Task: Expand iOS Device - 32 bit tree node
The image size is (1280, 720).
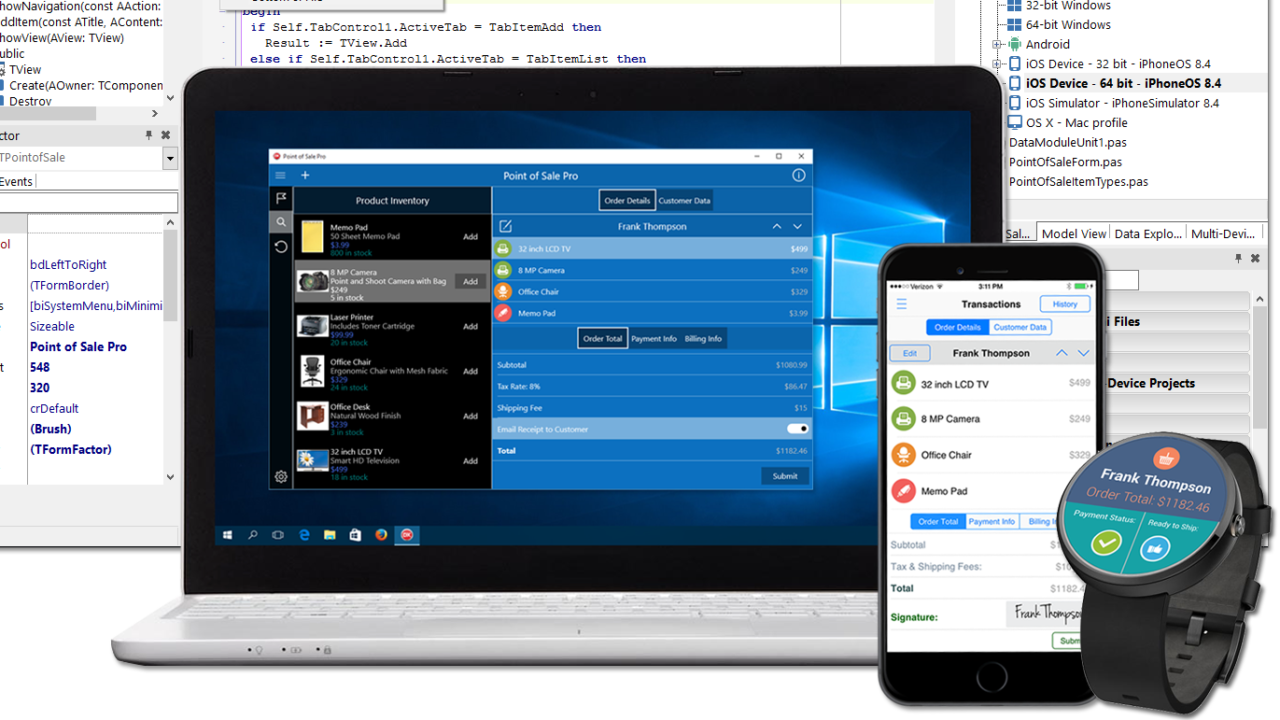Action: click(997, 64)
